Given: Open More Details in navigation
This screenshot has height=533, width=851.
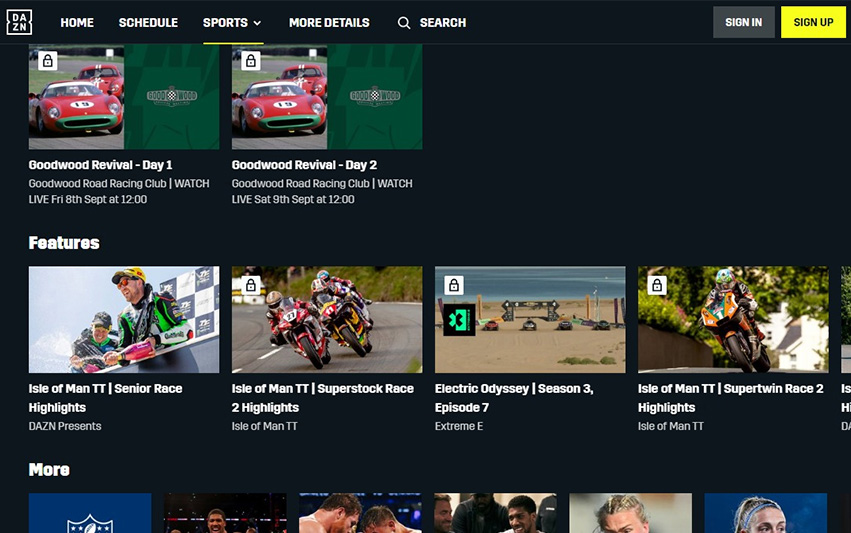Looking at the screenshot, I should [329, 23].
